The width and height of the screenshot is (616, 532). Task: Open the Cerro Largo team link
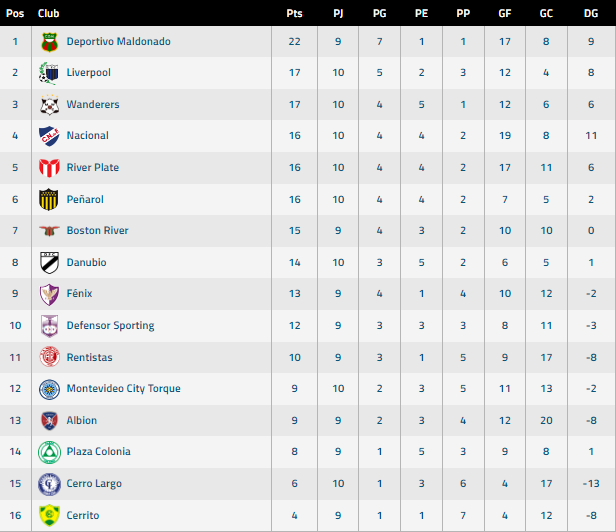94,484
